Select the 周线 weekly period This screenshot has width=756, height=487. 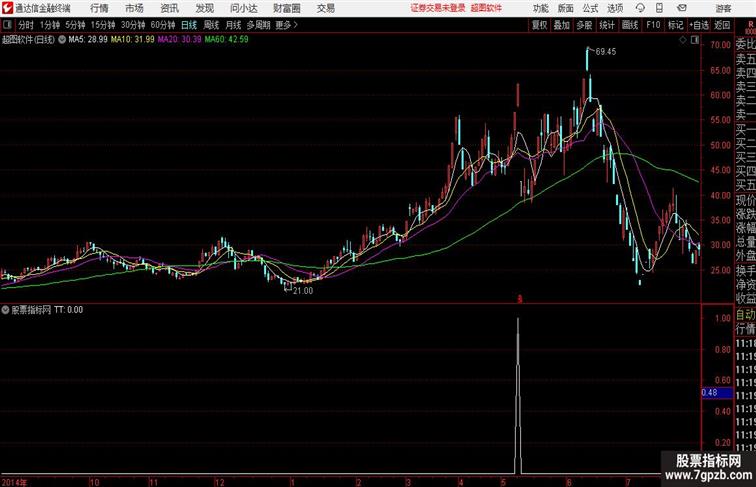pyautogui.click(x=211, y=25)
